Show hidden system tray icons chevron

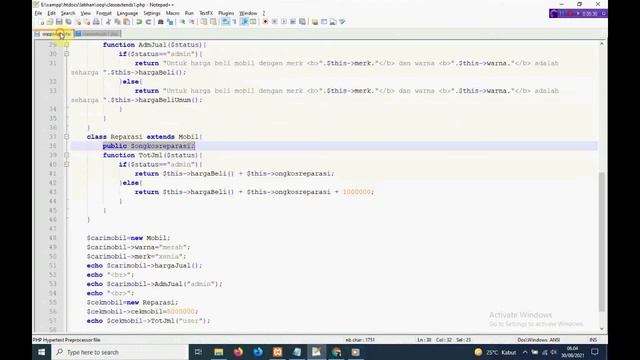click(x=525, y=352)
